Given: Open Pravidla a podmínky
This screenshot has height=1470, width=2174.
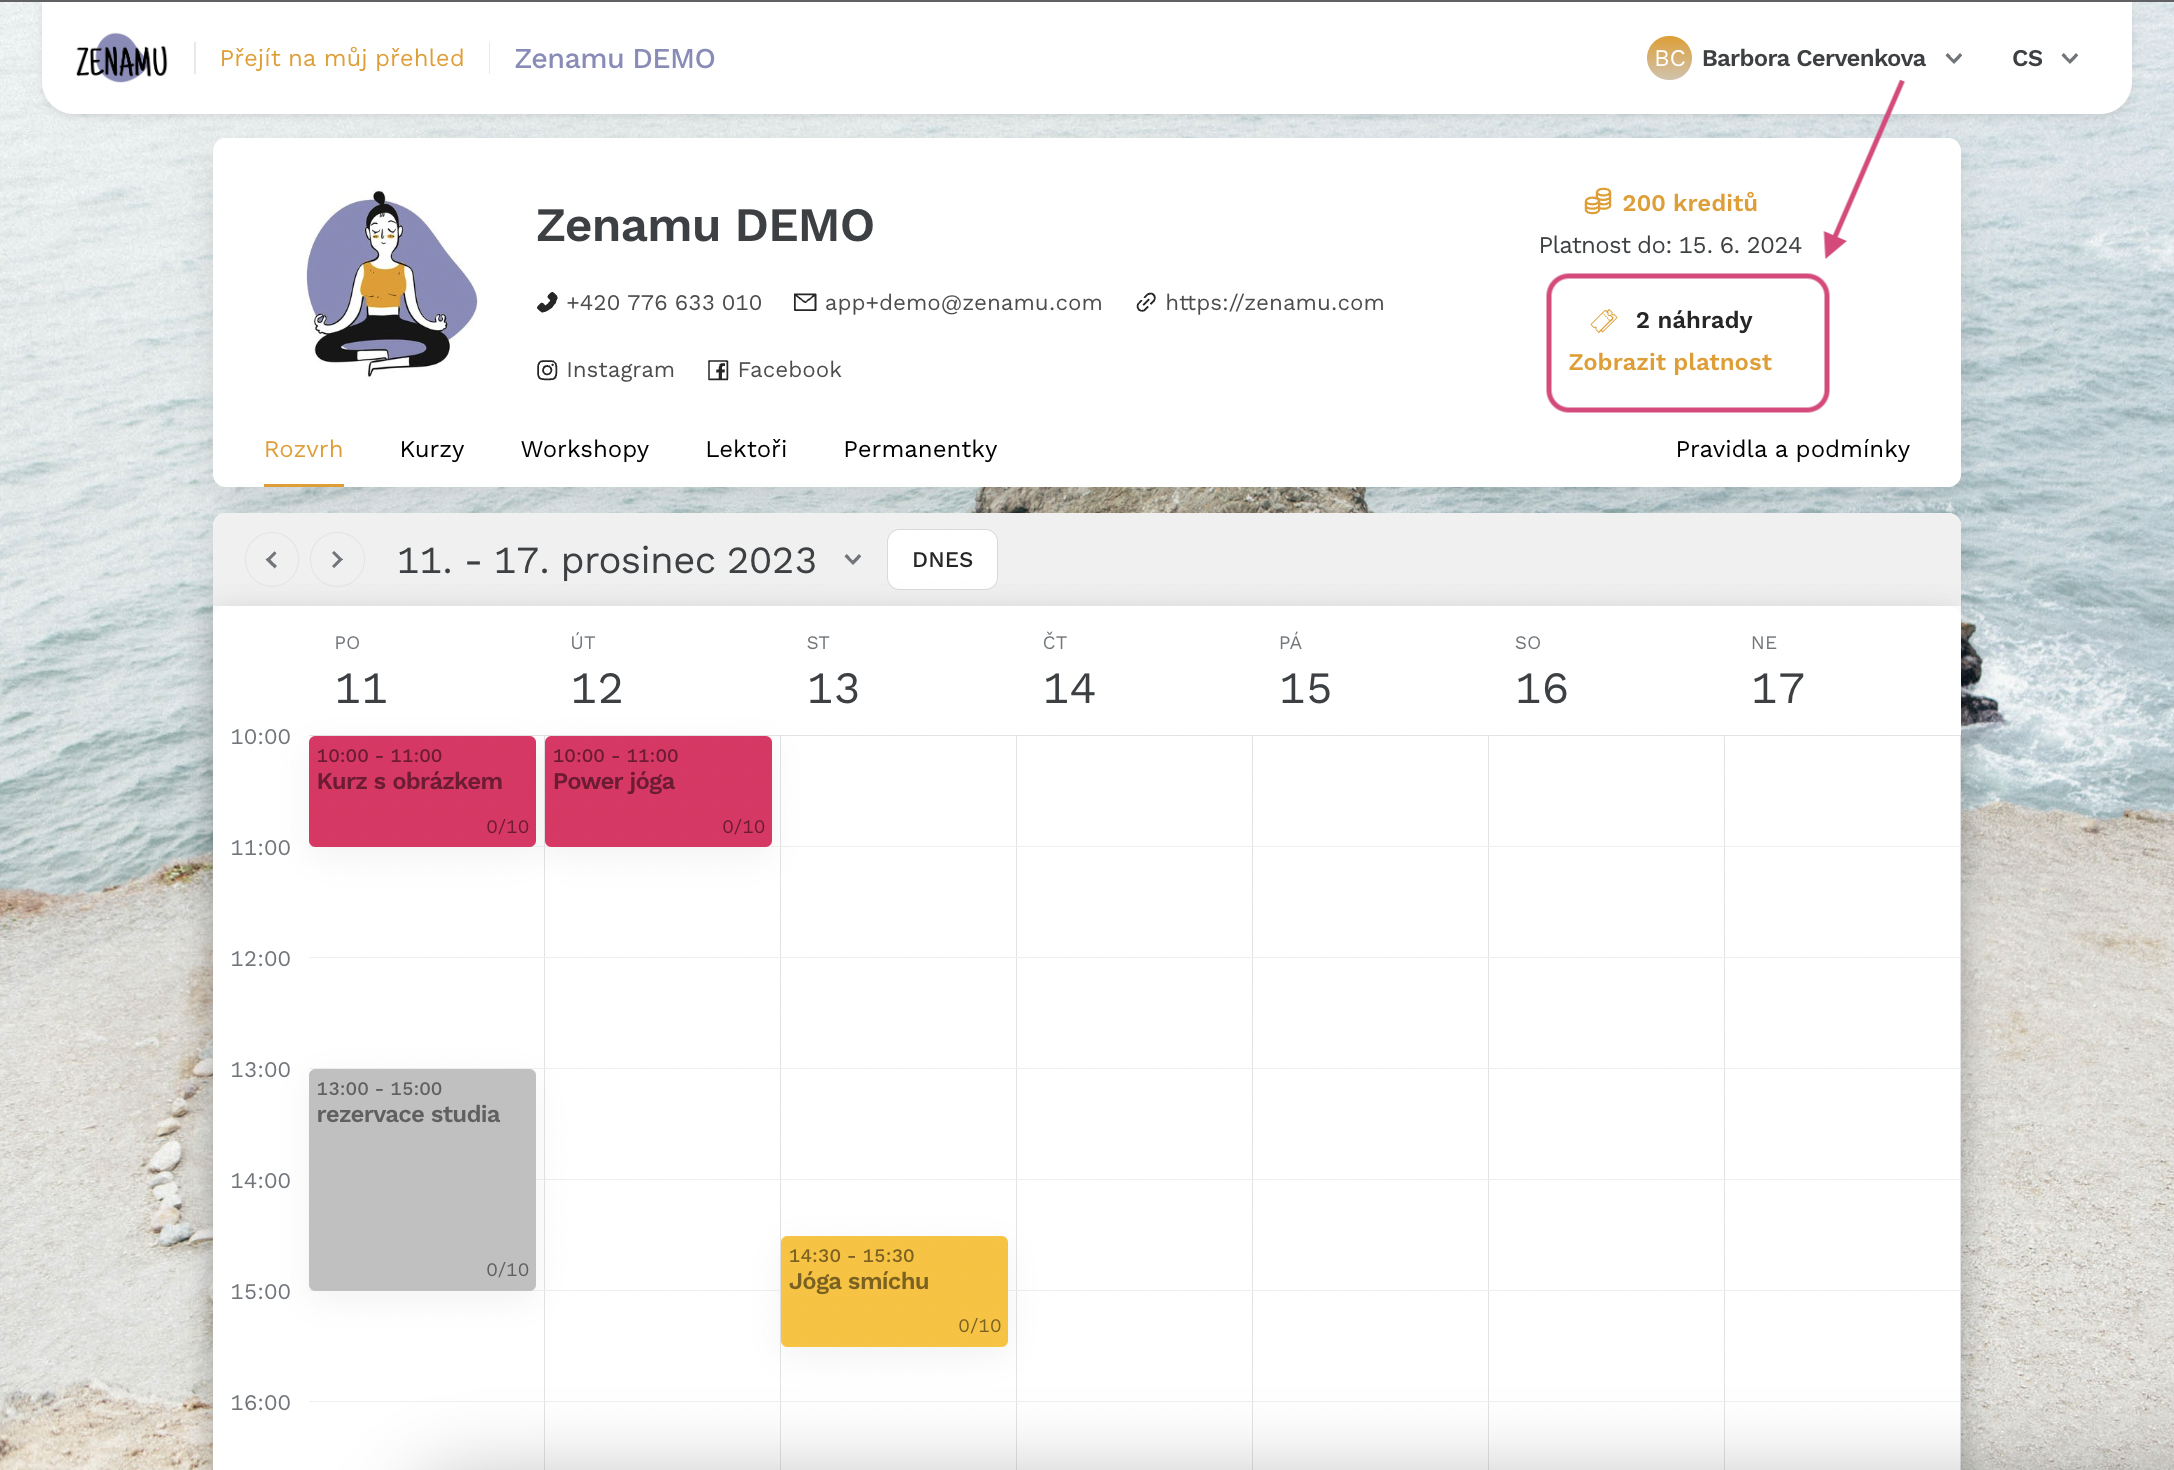Looking at the screenshot, I should [x=1793, y=450].
